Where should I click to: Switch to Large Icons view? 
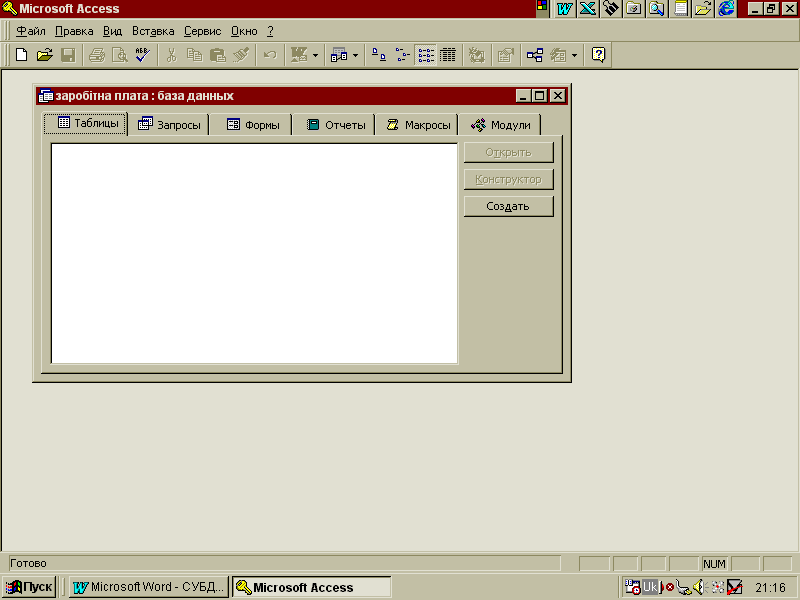(x=379, y=55)
